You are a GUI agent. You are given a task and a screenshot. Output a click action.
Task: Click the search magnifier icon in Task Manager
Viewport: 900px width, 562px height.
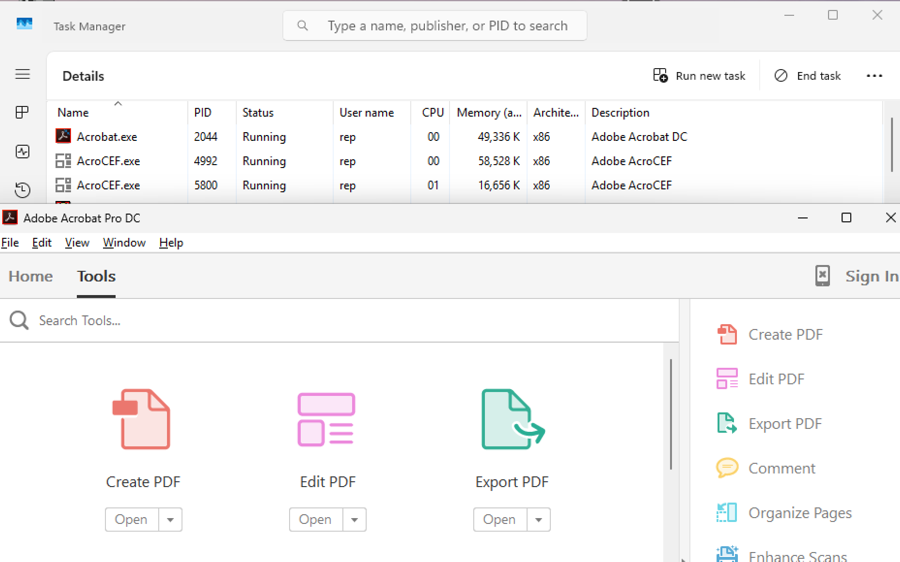click(x=302, y=25)
